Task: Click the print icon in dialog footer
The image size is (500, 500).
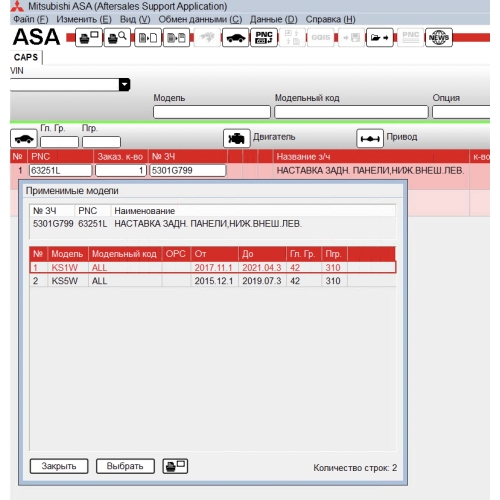Action: pos(175,466)
